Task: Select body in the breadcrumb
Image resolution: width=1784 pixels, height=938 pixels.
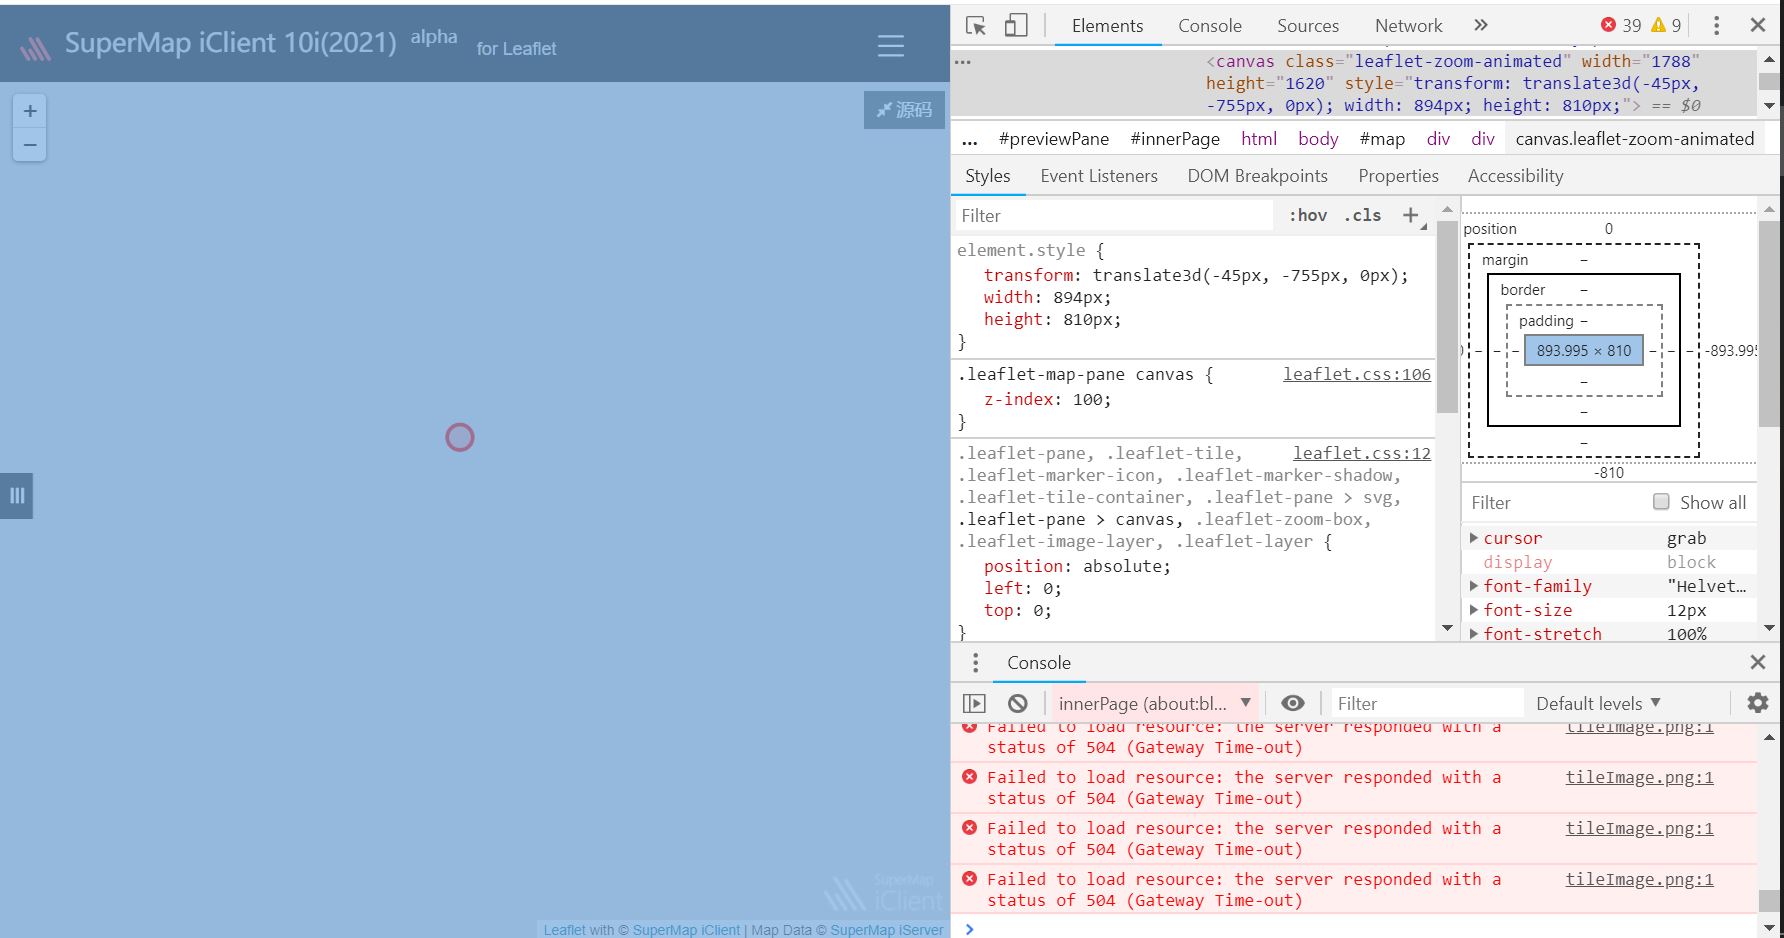Action: click(1318, 139)
